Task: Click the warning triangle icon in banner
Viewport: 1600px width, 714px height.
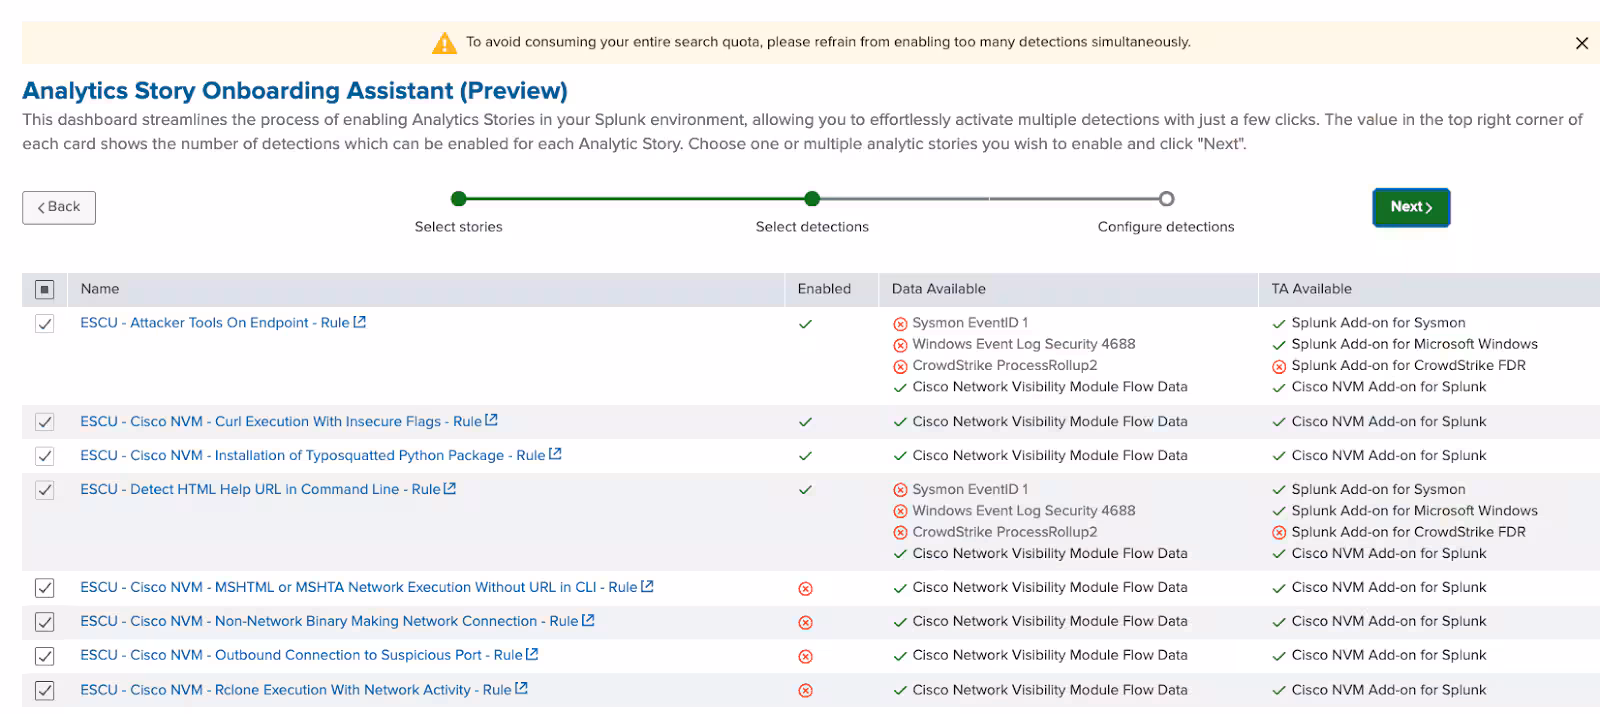Action: 444,43
